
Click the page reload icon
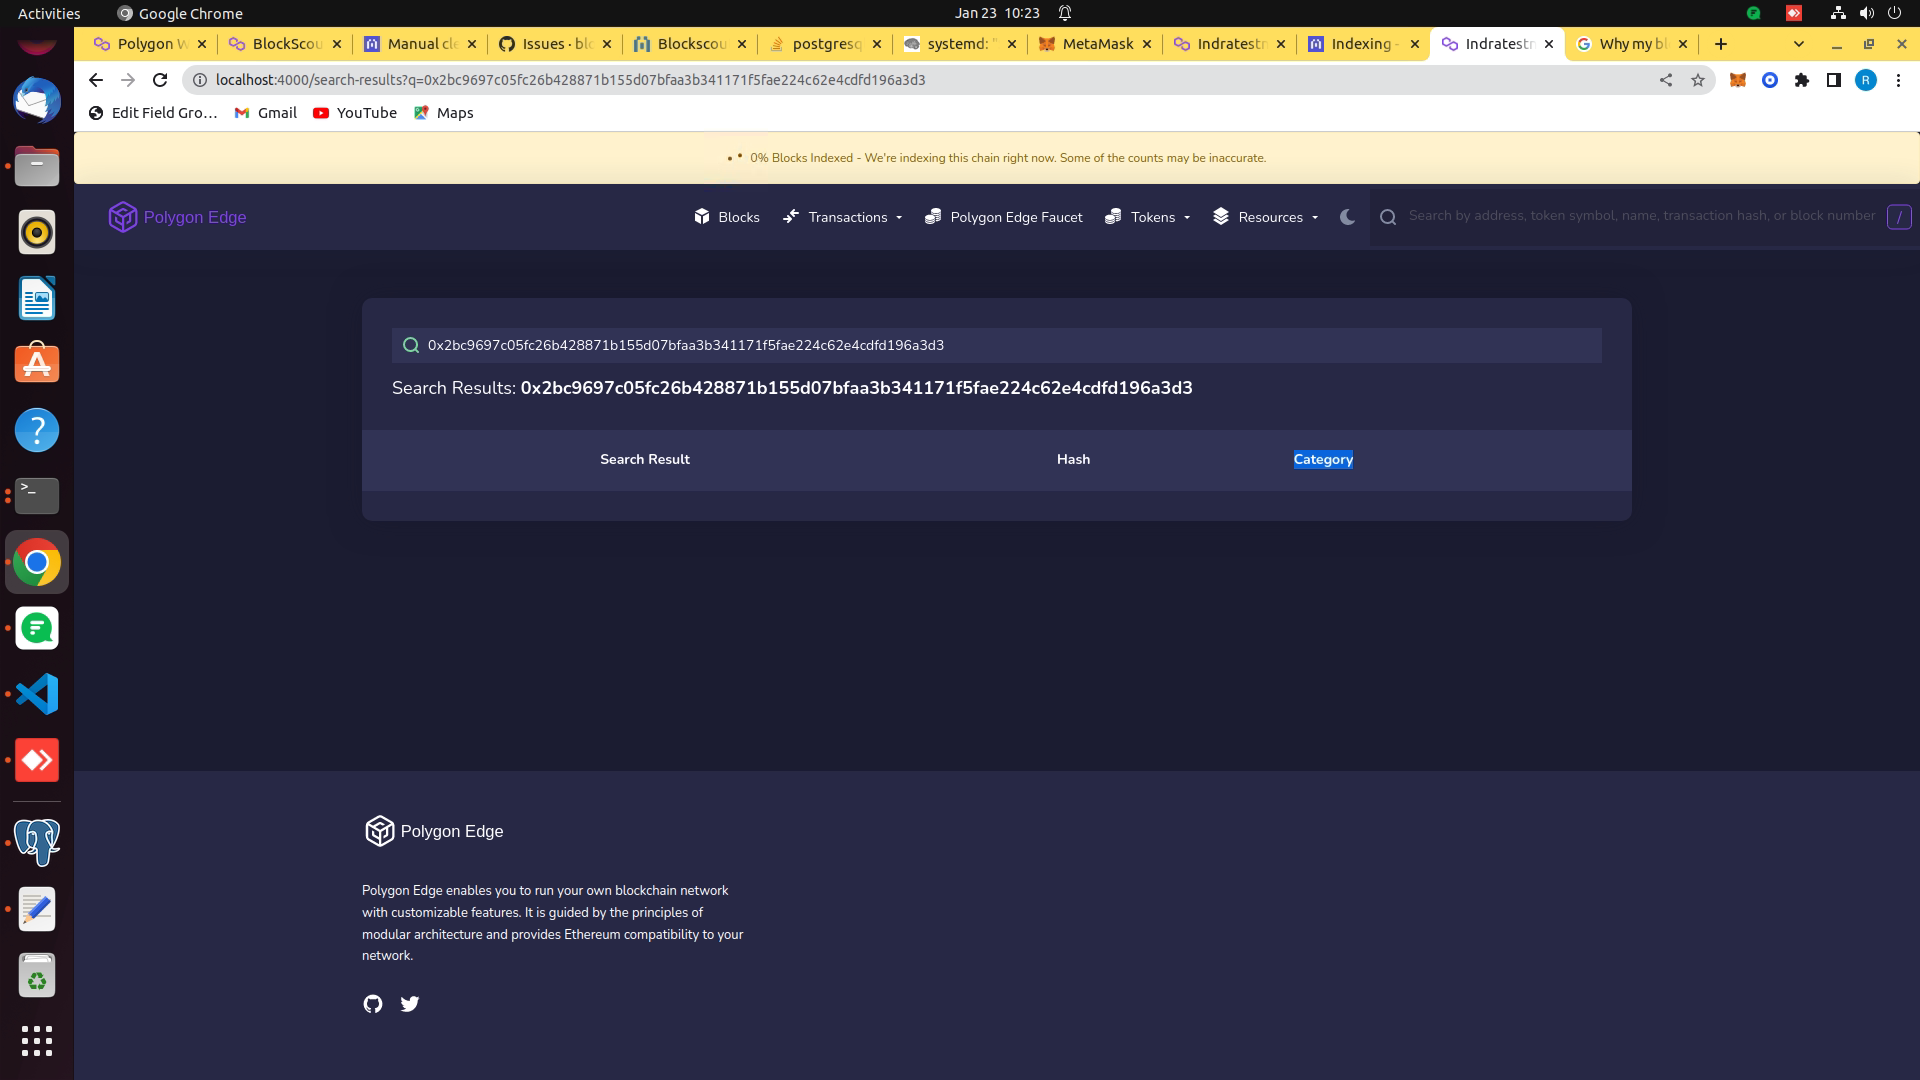[160, 80]
